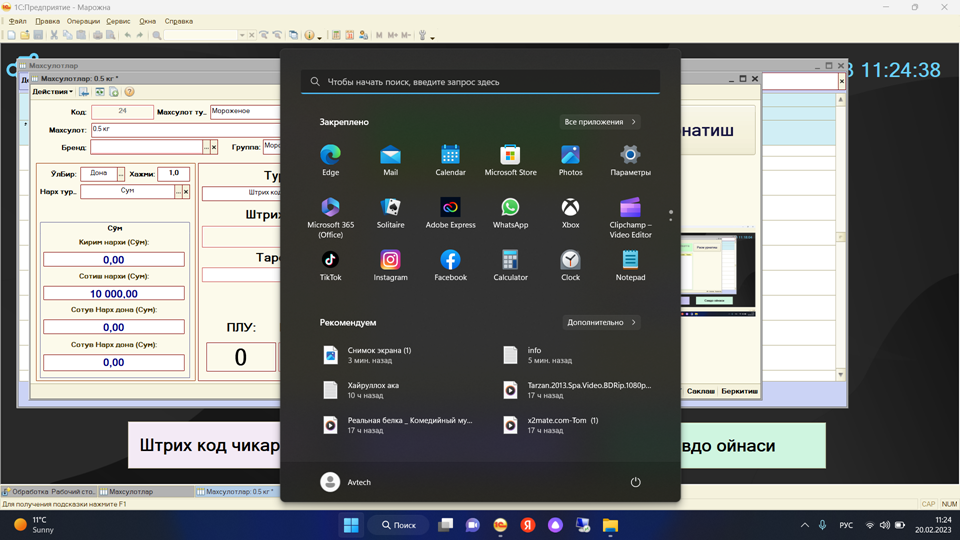Click the power button in Start menu
This screenshot has height=540, width=960.
[x=635, y=482]
